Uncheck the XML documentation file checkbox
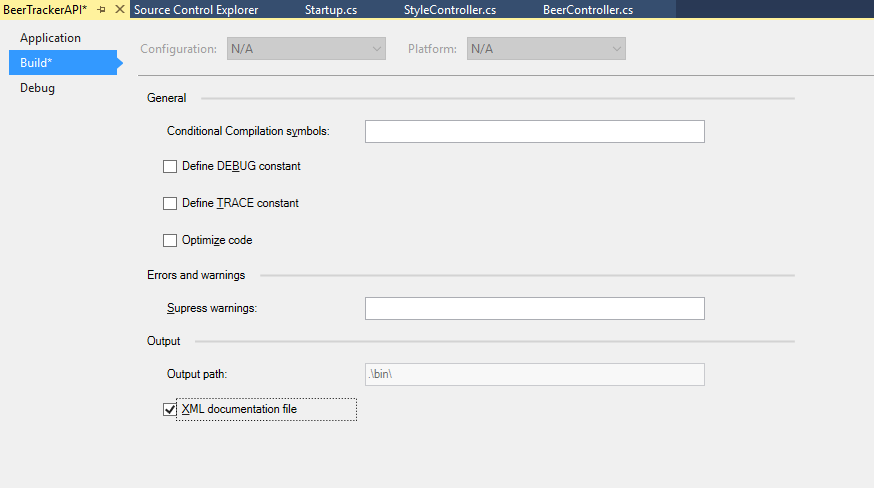874x488 pixels. (x=170, y=410)
